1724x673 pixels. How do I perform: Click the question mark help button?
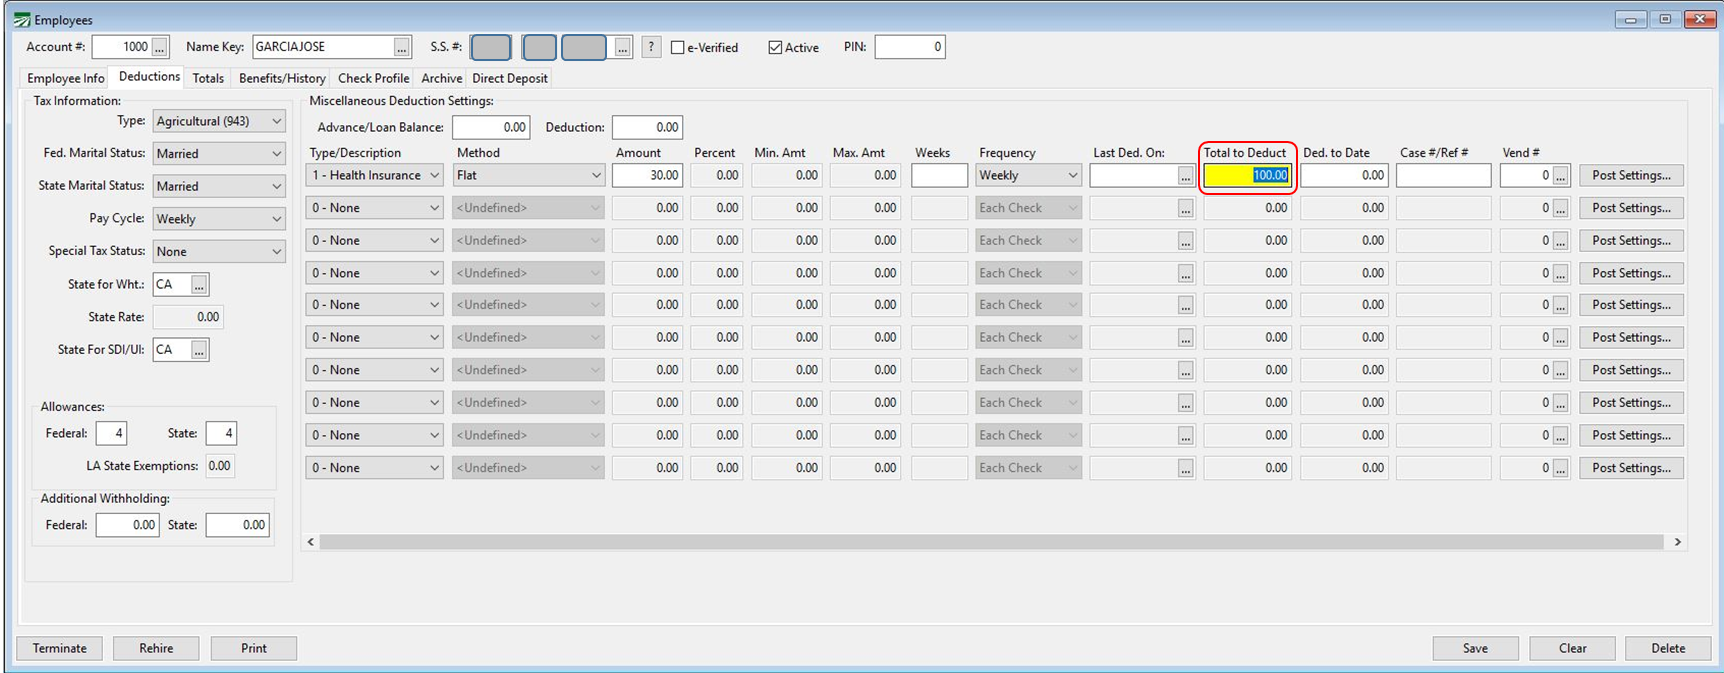click(651, 47)
